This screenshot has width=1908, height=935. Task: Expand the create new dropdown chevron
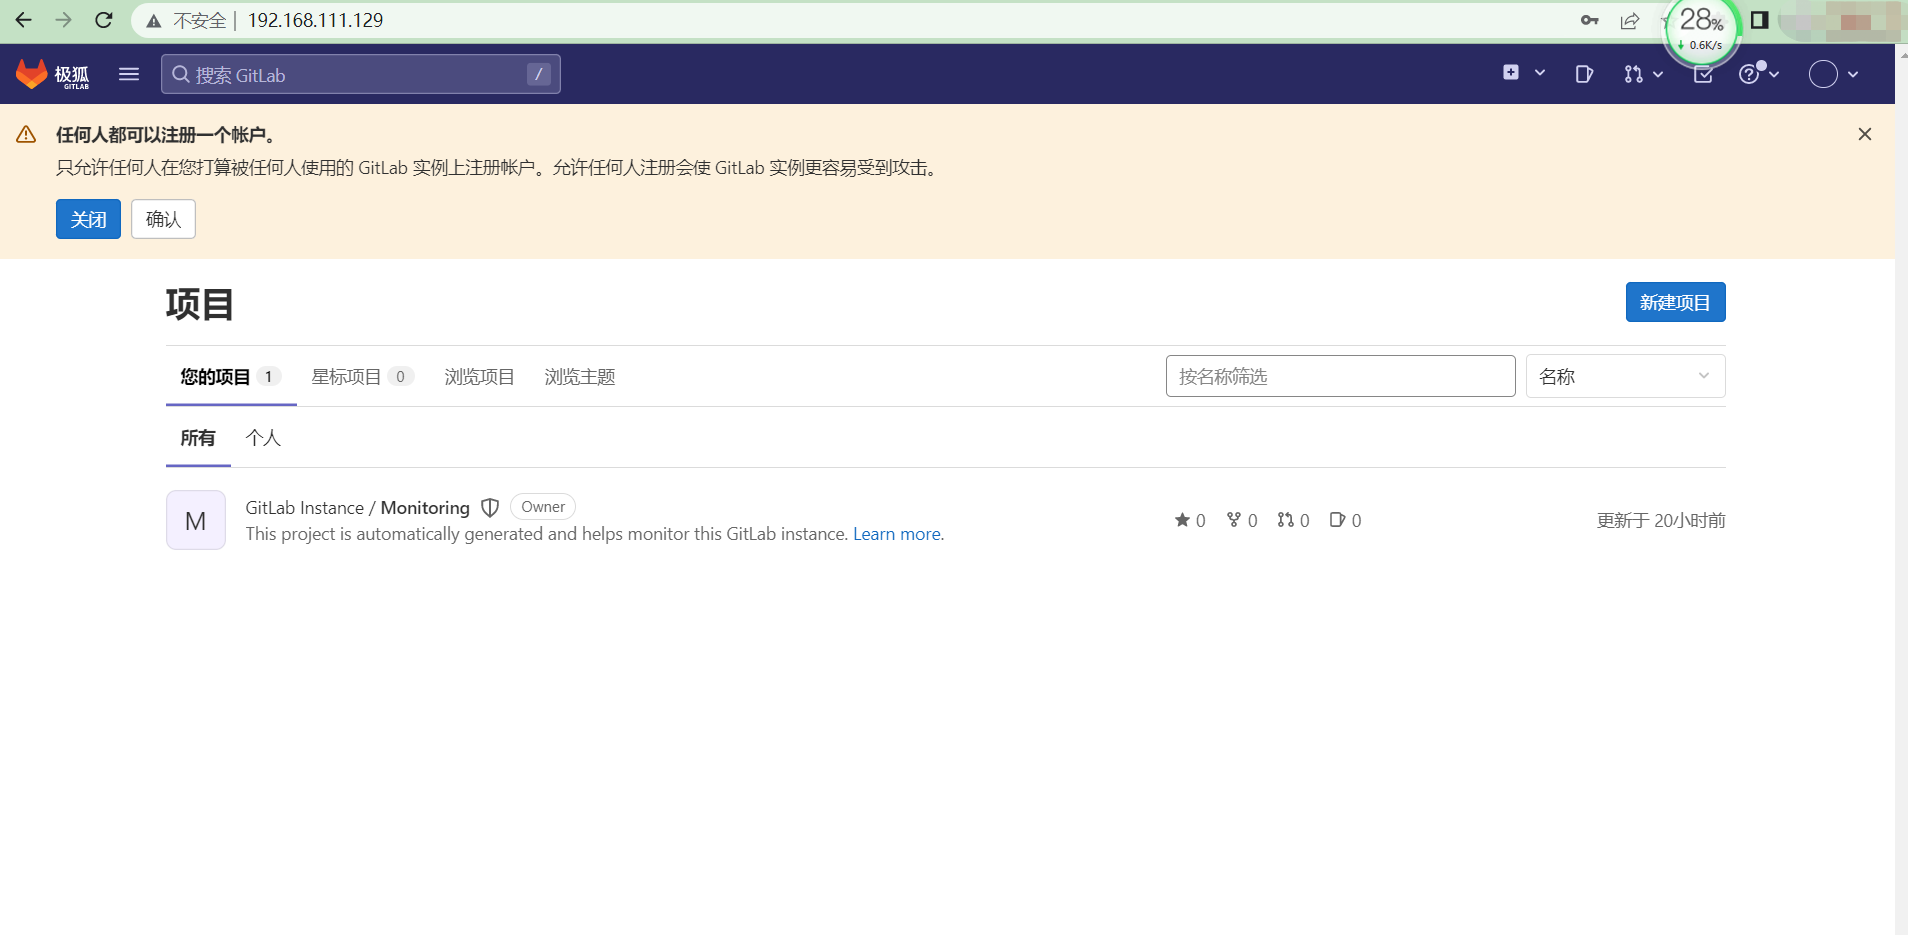click(x=1540, y=73)
